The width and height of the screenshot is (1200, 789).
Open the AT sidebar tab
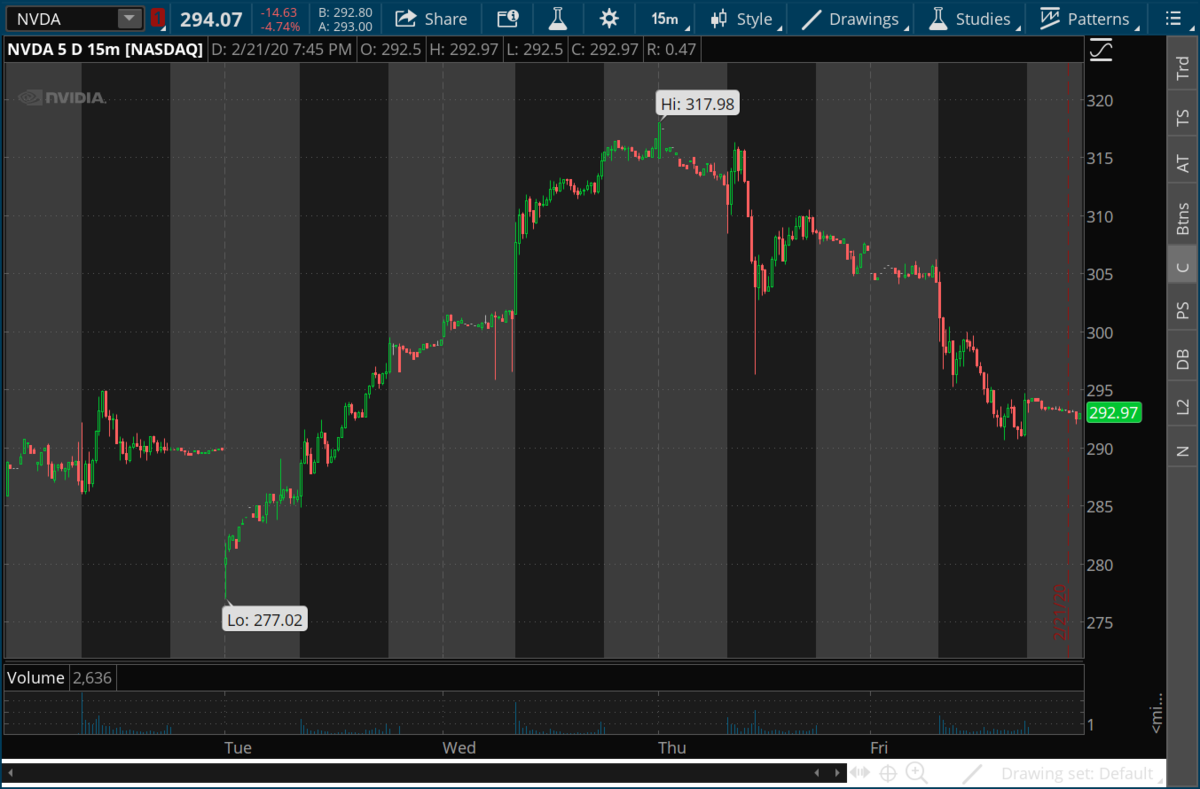(1183, 164)
